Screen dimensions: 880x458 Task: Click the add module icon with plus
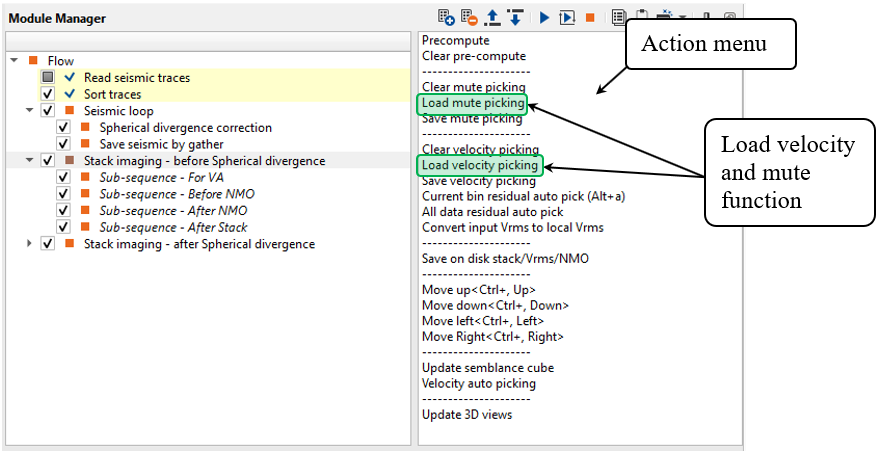[x=447, y=17]
